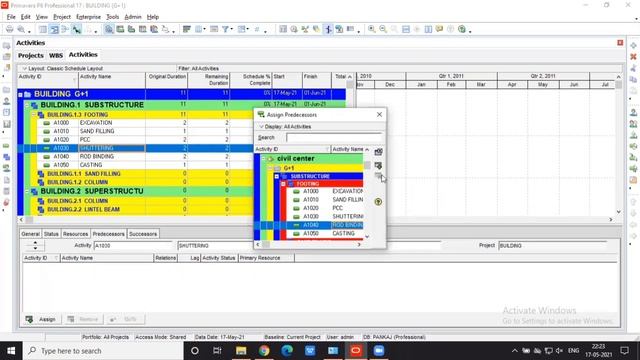The width and height of the screenshot is (640, 360).
Task: Click the Copy icon on right command bar
Action: (633, 80)
